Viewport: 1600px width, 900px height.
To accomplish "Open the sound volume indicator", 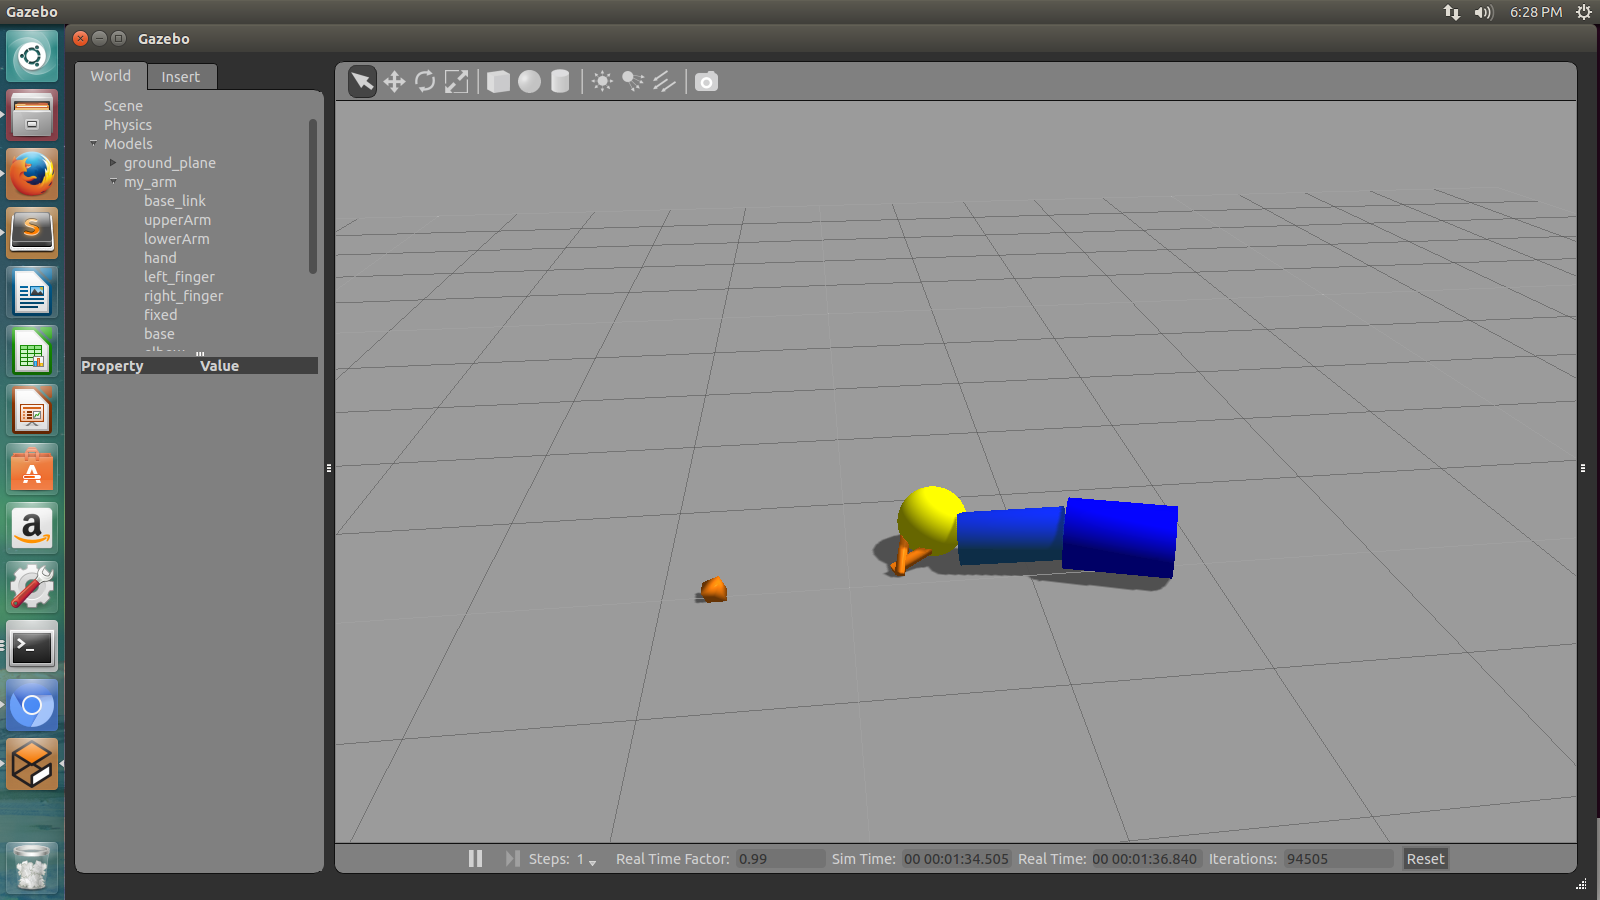I will pos(1483,12).
